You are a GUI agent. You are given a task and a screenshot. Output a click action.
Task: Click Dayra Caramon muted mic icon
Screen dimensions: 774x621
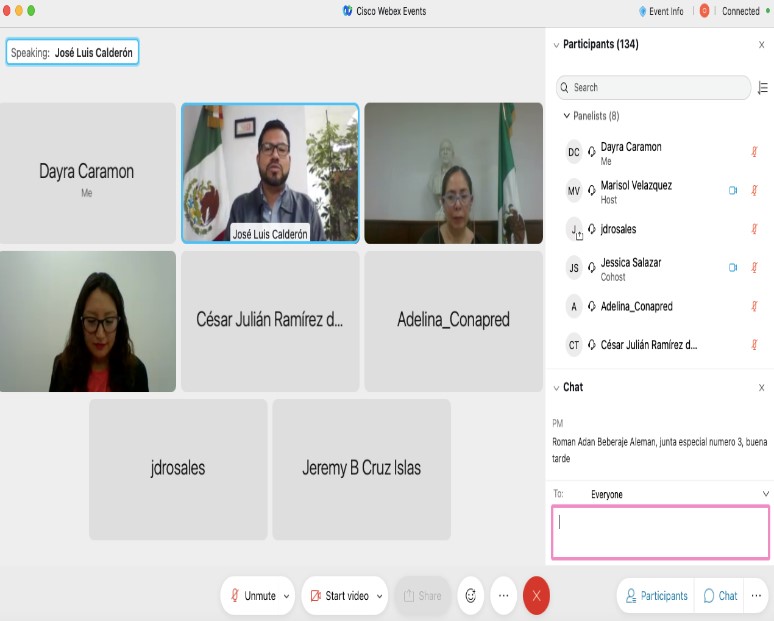754,152
